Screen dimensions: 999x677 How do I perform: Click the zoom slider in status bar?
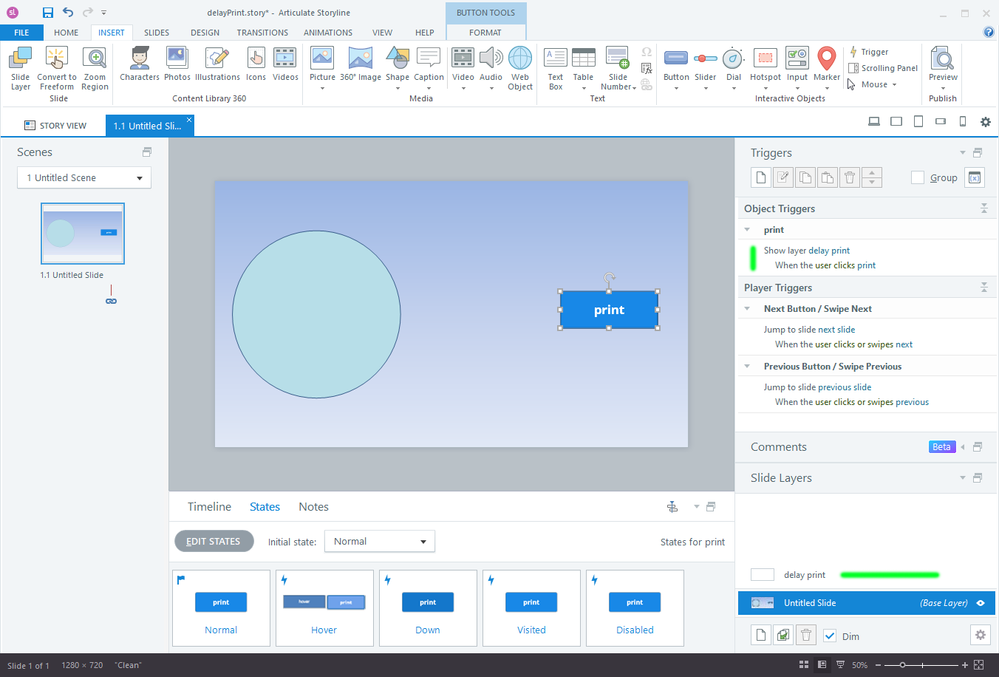click(903, 665)
